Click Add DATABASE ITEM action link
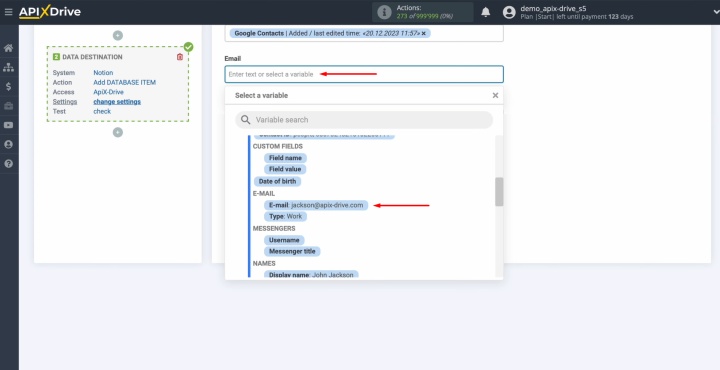Image resolution: width=720 pixels, height=370 pixels. (124, 82)
